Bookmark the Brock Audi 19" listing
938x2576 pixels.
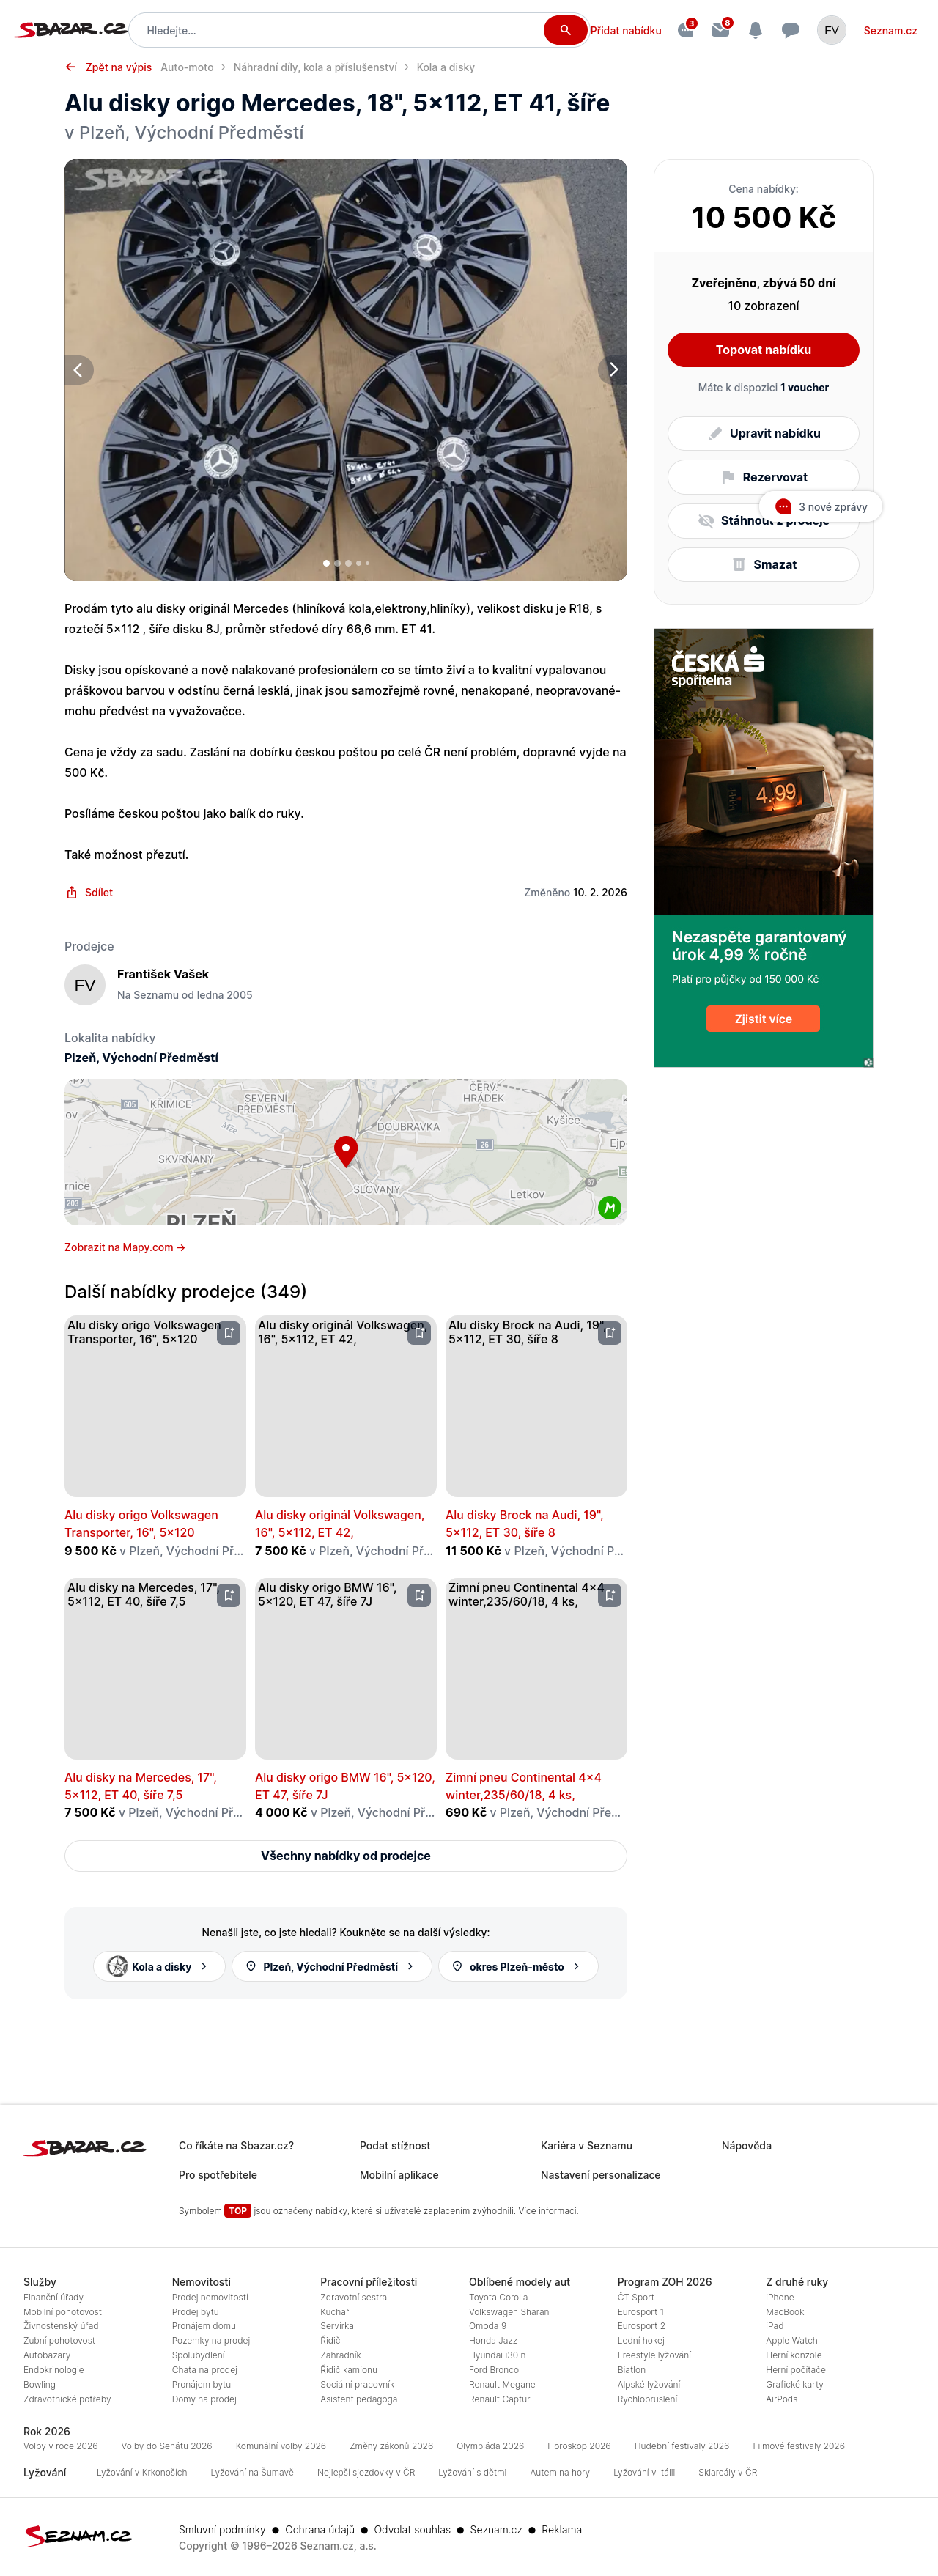610,1332
